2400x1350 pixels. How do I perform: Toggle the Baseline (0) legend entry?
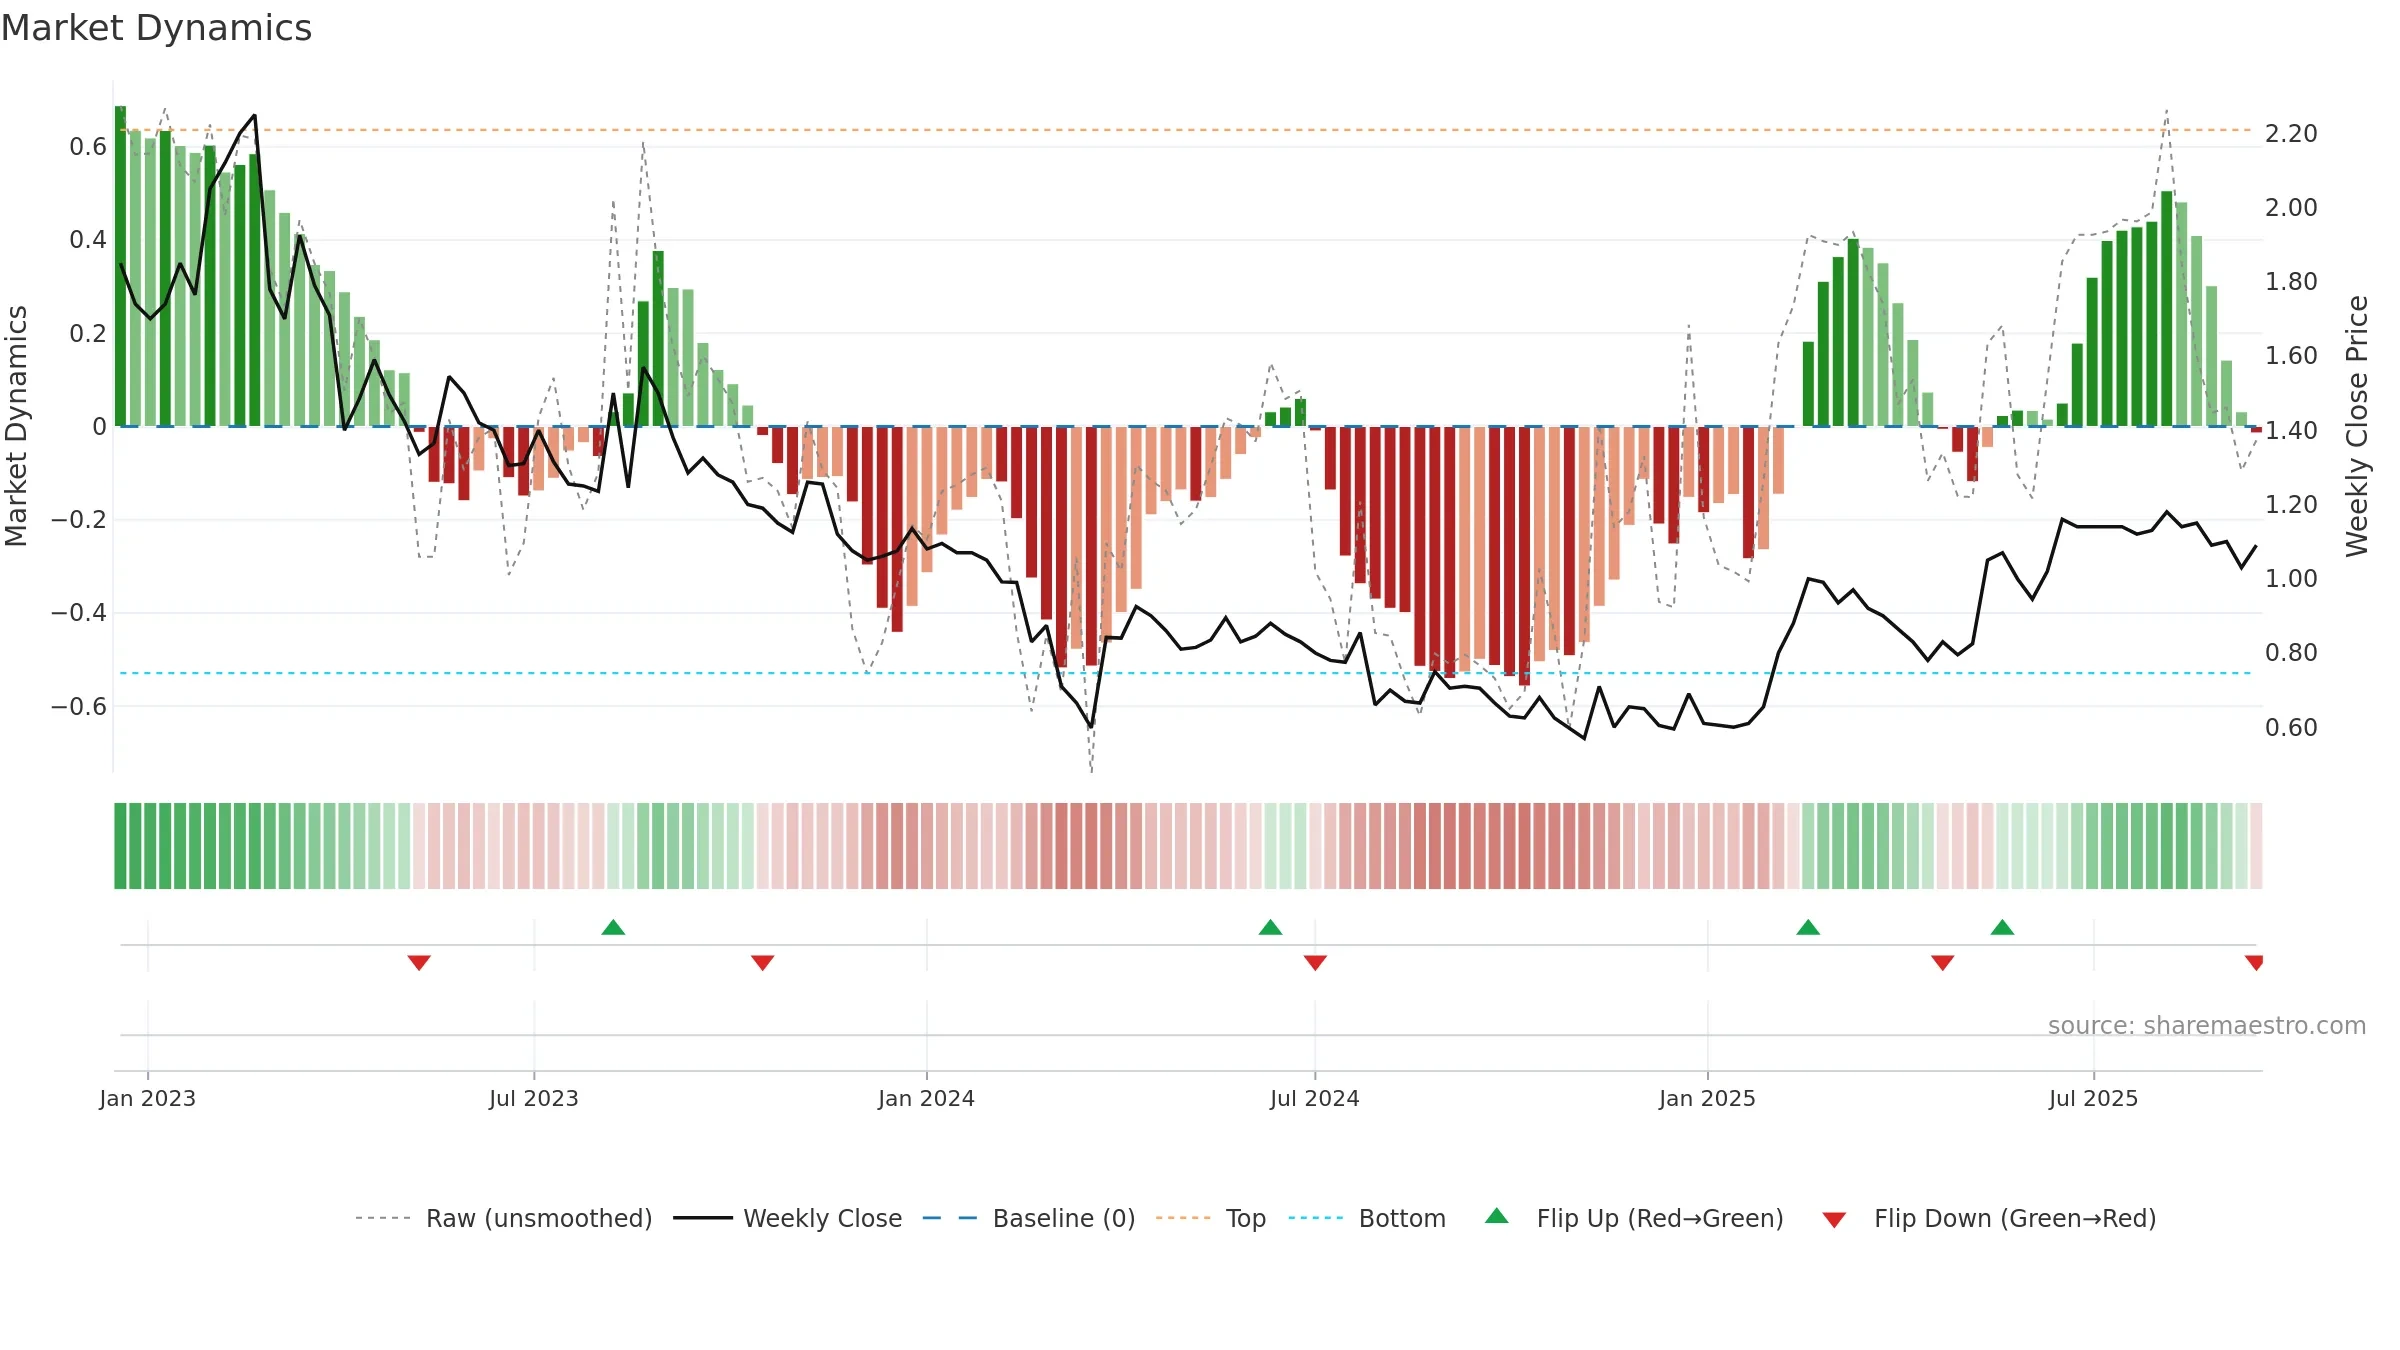point(1028,1218)
